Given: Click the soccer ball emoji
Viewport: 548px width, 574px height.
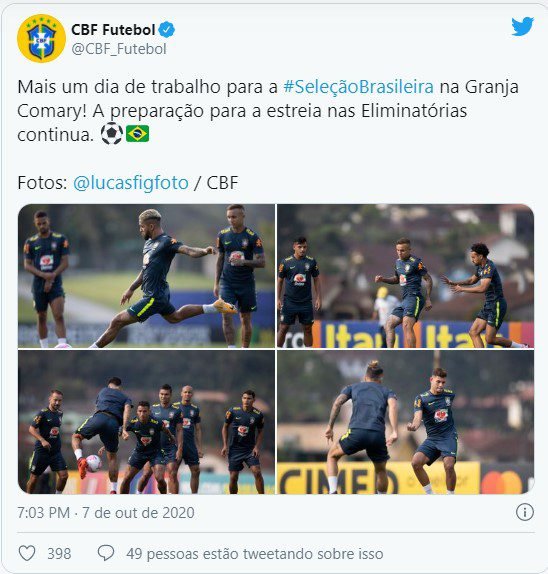Looking at the screenshot, I should 112,134.
